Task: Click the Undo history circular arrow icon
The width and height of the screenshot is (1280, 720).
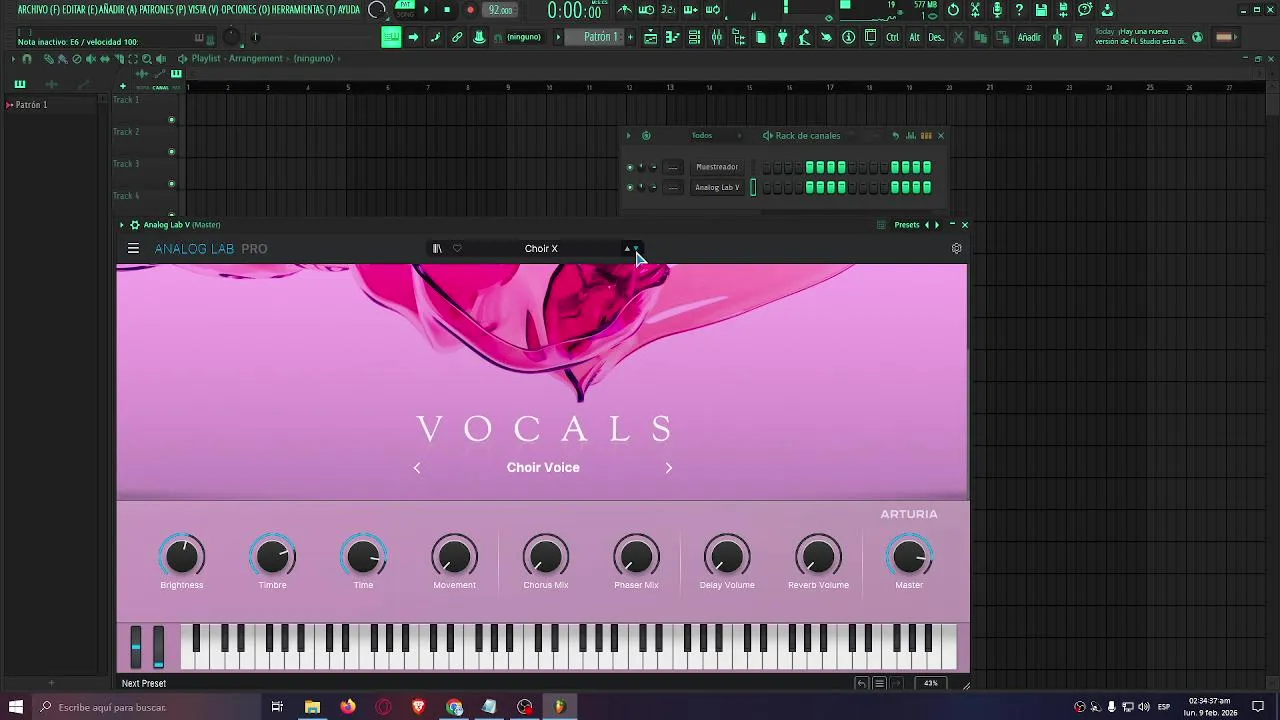Action: coord(953,10)
